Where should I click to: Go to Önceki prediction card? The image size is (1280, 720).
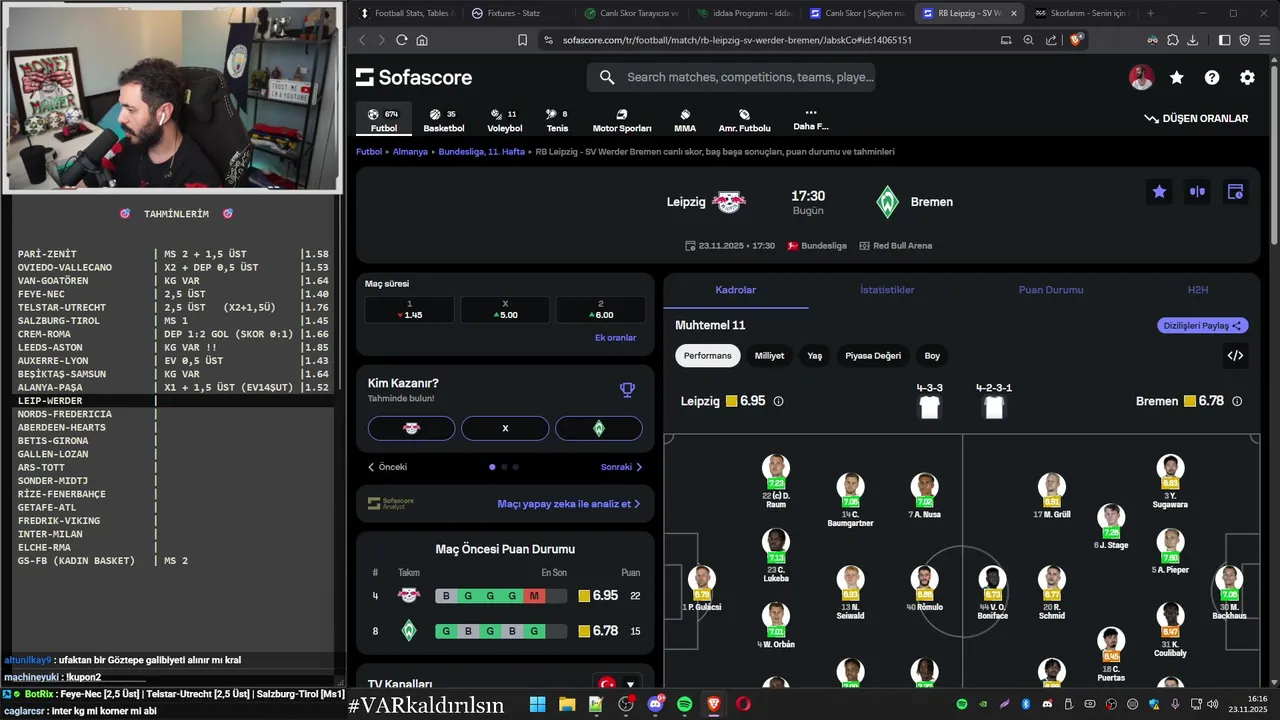click(x=387, y=467)
